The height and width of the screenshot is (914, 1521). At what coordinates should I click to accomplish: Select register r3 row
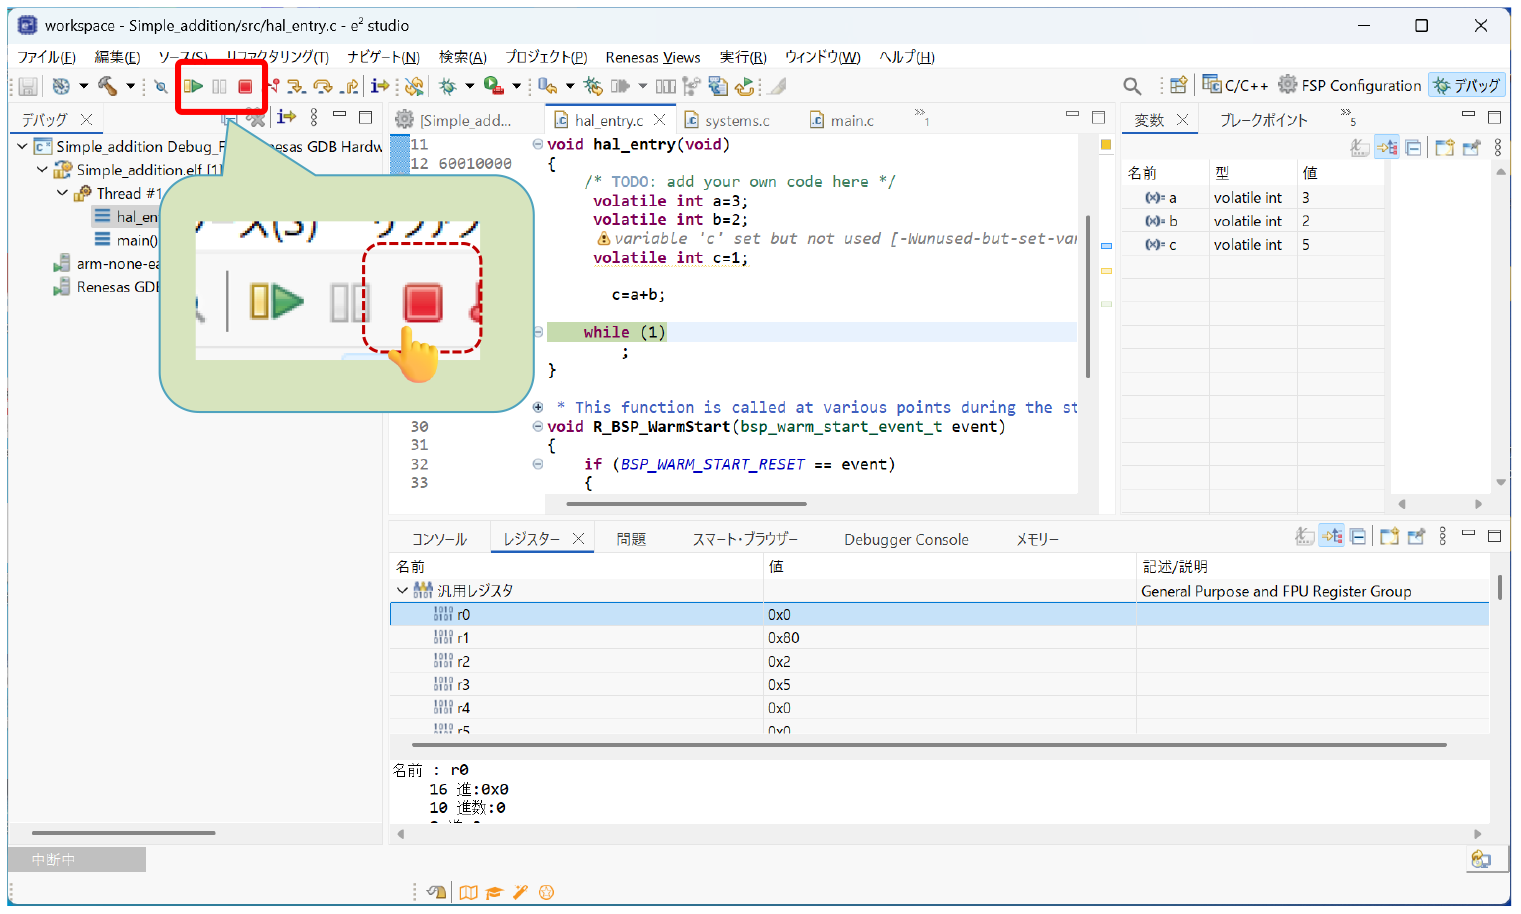[939, 685]
